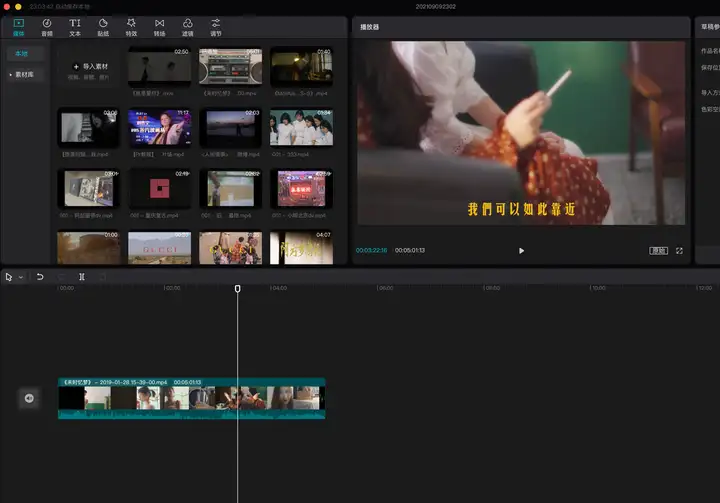Select the 03:01 album covers clip
720x503 pixels.
pyautogui.click(x=88, y=189)
